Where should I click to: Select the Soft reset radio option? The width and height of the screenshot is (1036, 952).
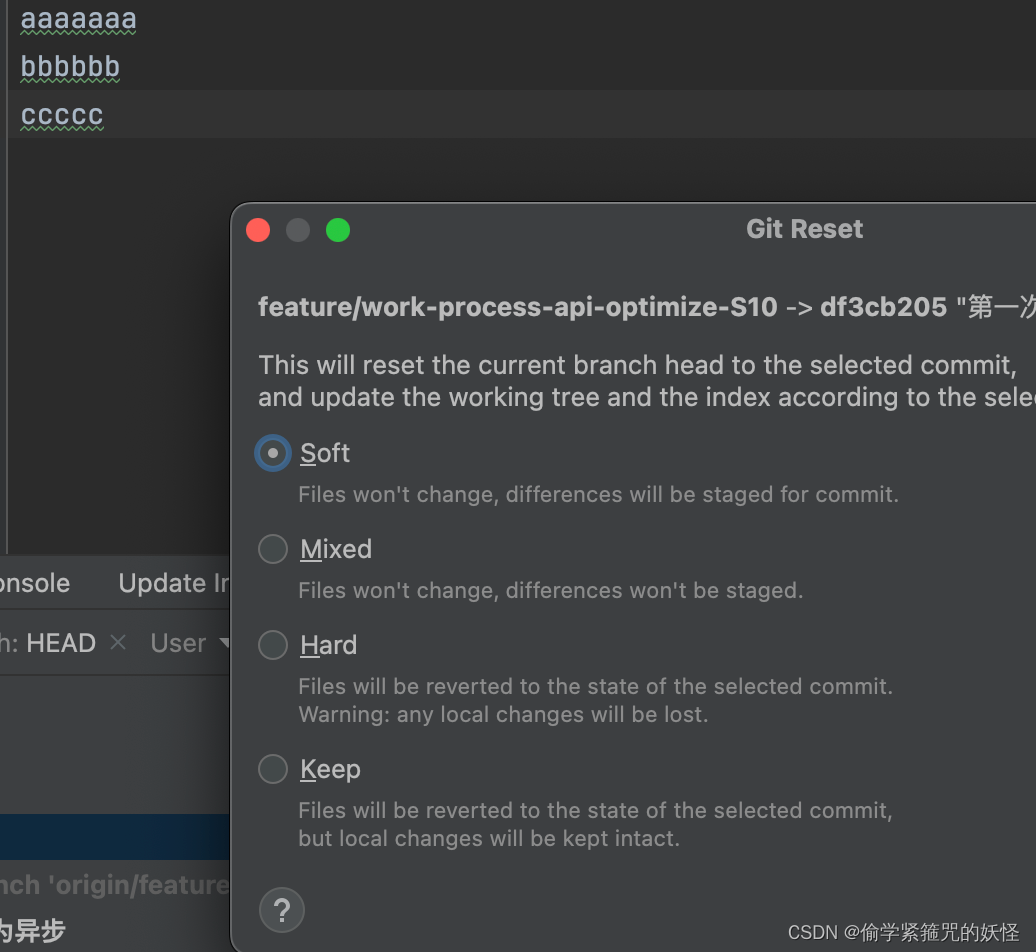273,453
